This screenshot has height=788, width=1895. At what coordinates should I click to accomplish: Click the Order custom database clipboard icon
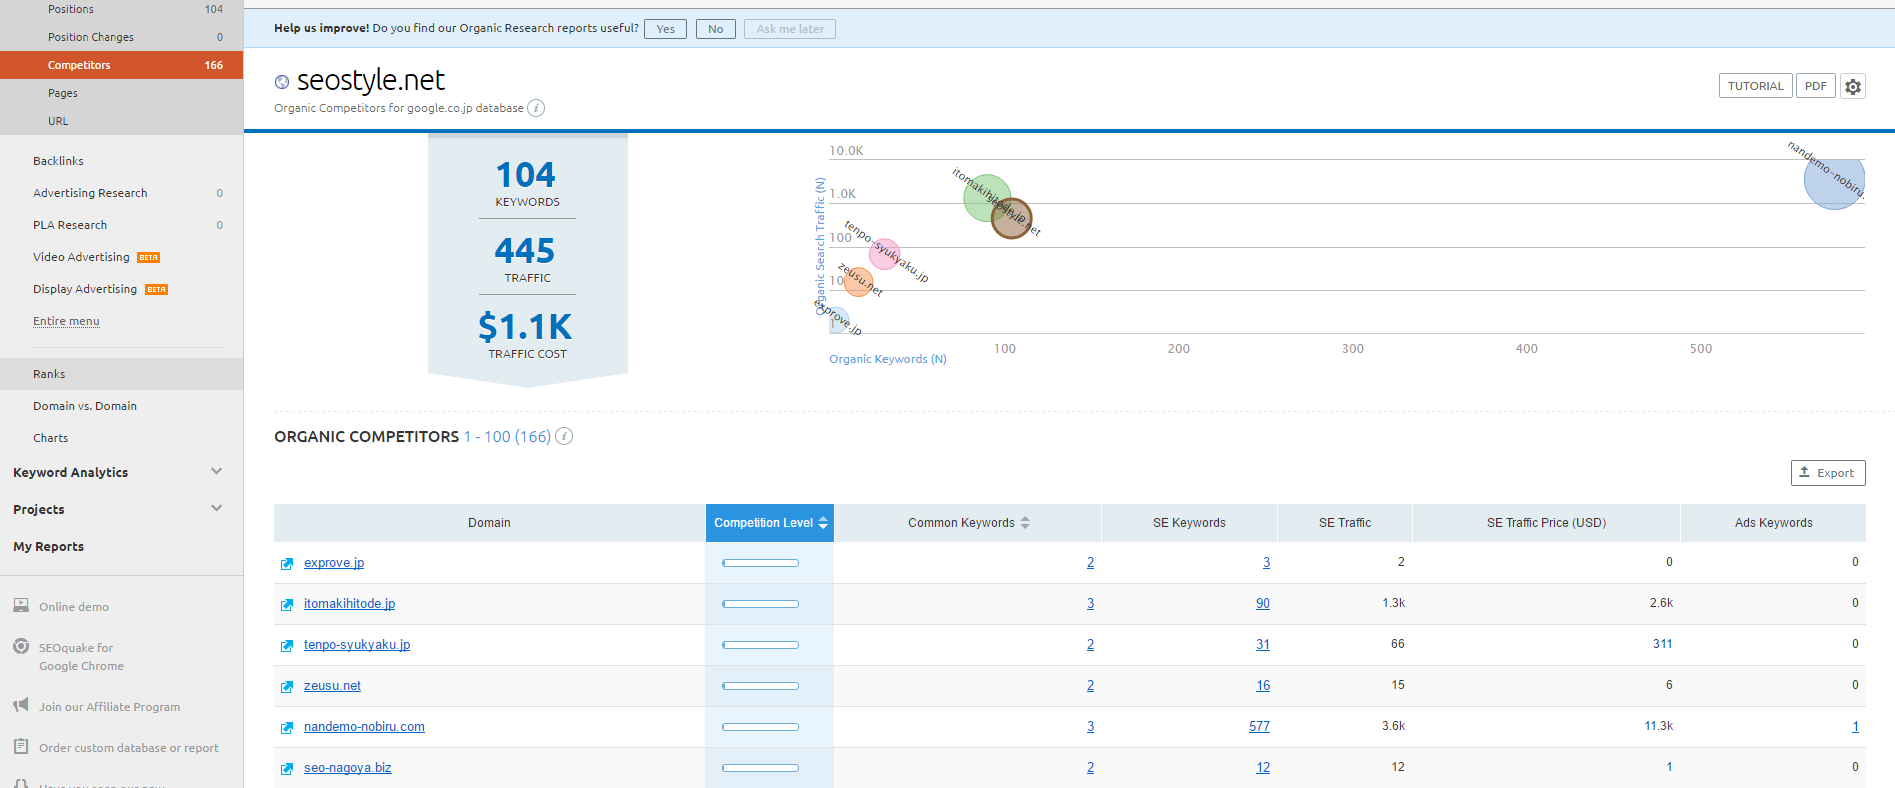click(21, 747)
